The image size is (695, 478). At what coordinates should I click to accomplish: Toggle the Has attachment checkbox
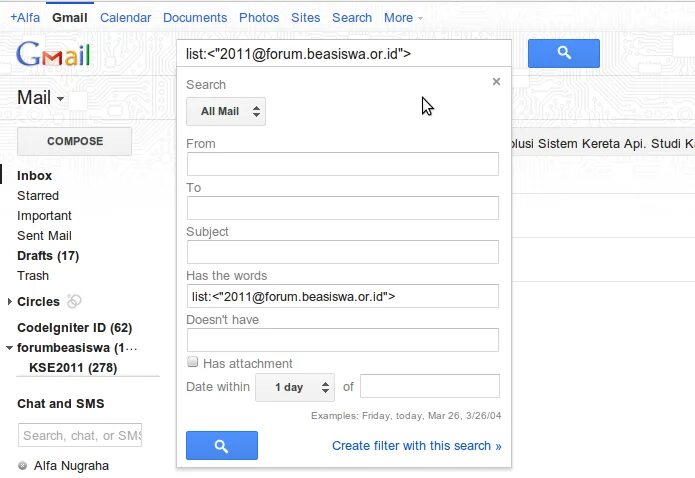click(192, 362)
